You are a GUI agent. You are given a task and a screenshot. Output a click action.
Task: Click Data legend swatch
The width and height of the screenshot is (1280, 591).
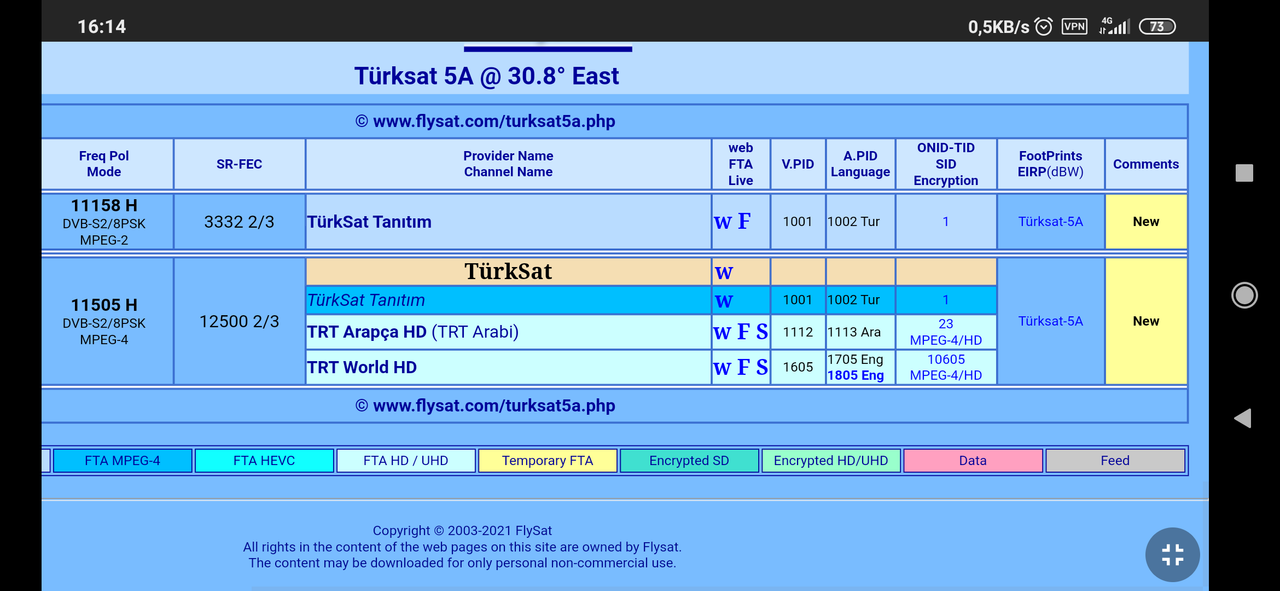[x=973, y=461]
